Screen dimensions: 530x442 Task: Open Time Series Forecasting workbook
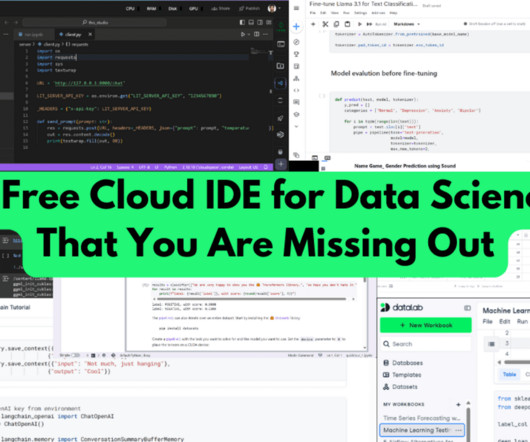point(421,418)
